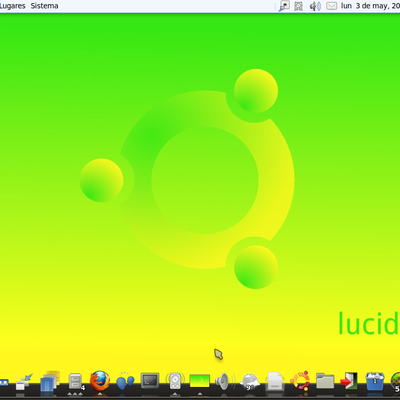Viewport: 400px width, 400px height.
Task: Click the blue stacked documents dock icon
Action: click(x=50, y=381)
